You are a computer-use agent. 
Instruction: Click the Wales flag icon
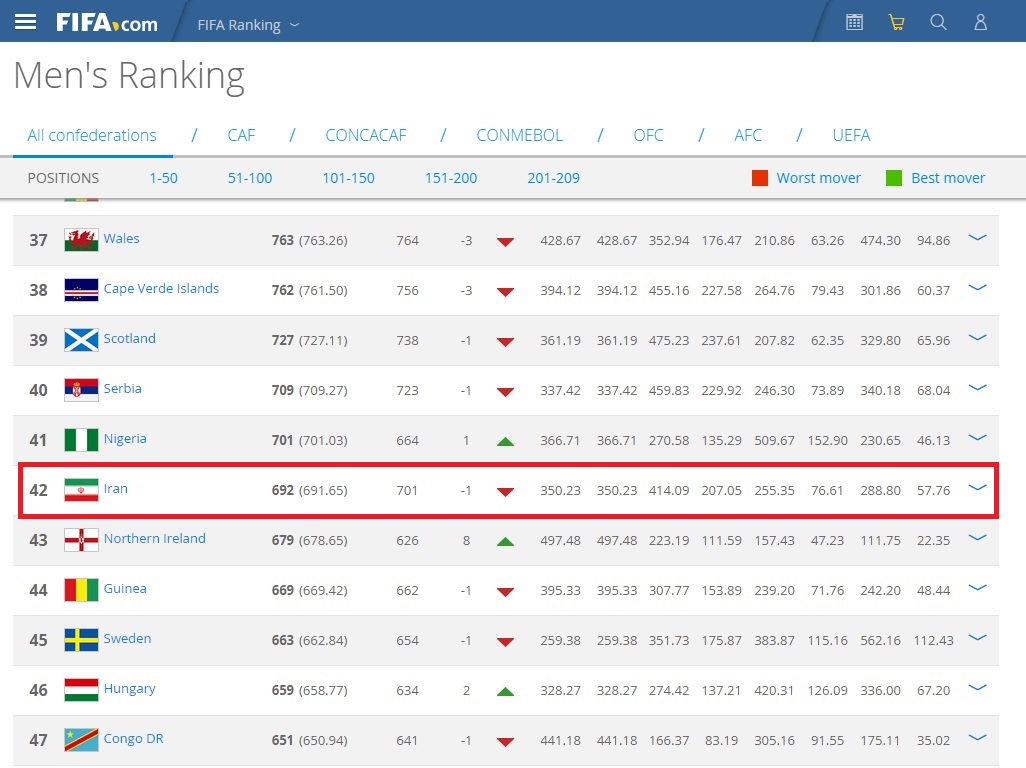[81, 240]
